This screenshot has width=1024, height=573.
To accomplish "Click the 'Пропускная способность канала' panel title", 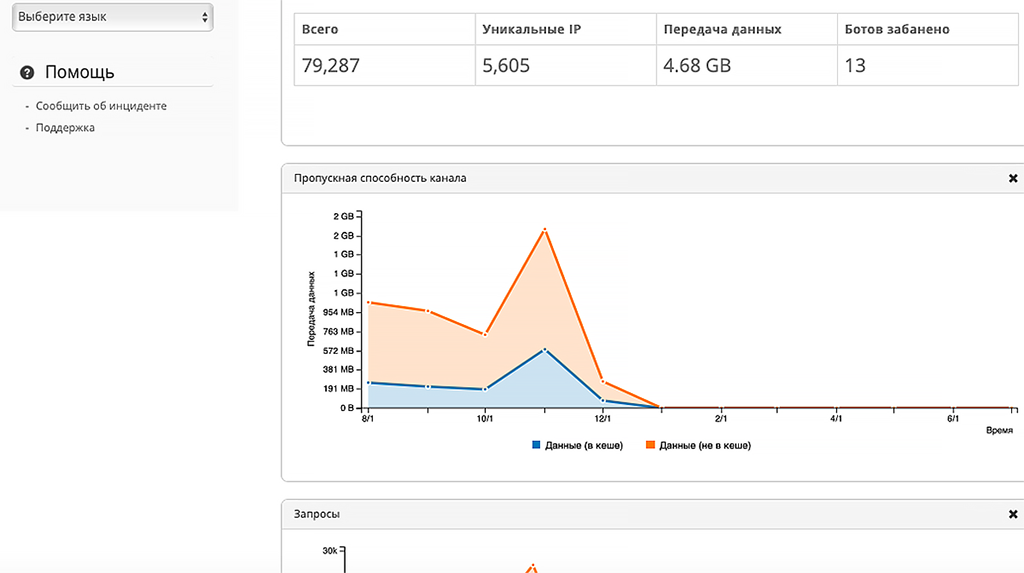I will [380, 178].
